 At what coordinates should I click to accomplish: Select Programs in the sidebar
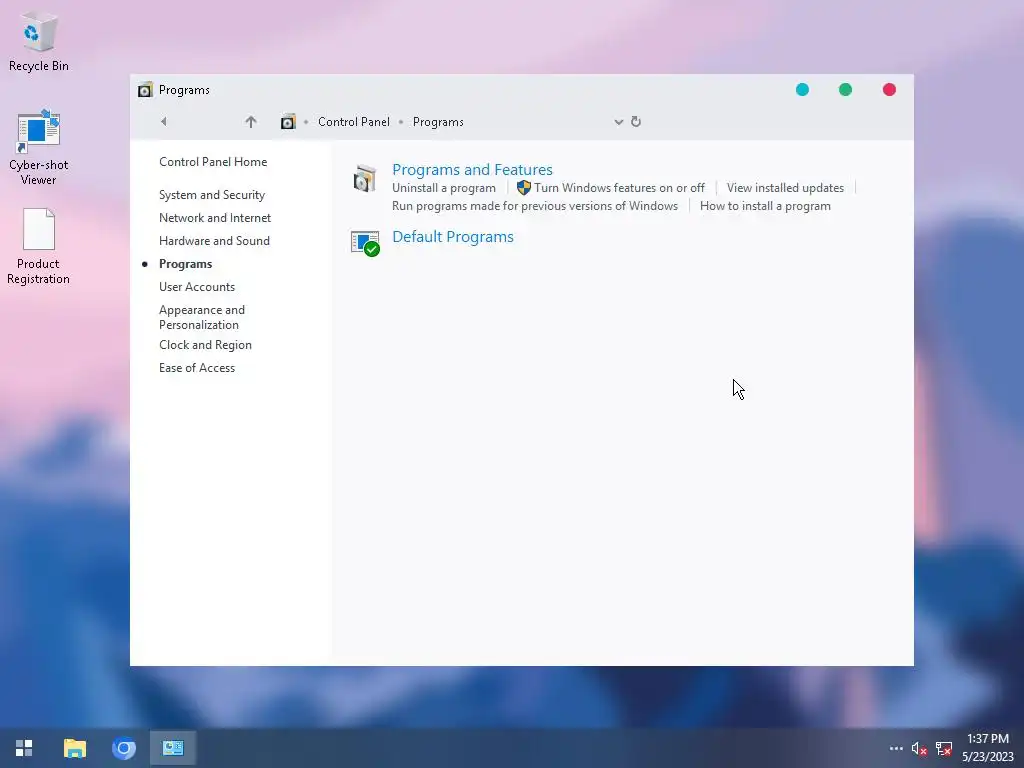(185, 264)
